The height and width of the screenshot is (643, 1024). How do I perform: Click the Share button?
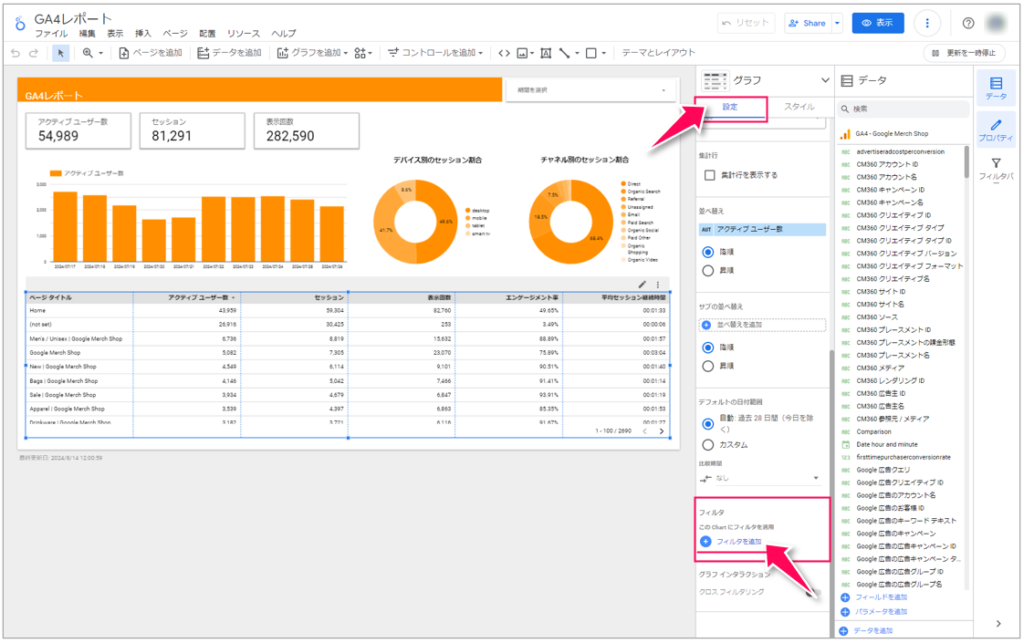point(808,23)
